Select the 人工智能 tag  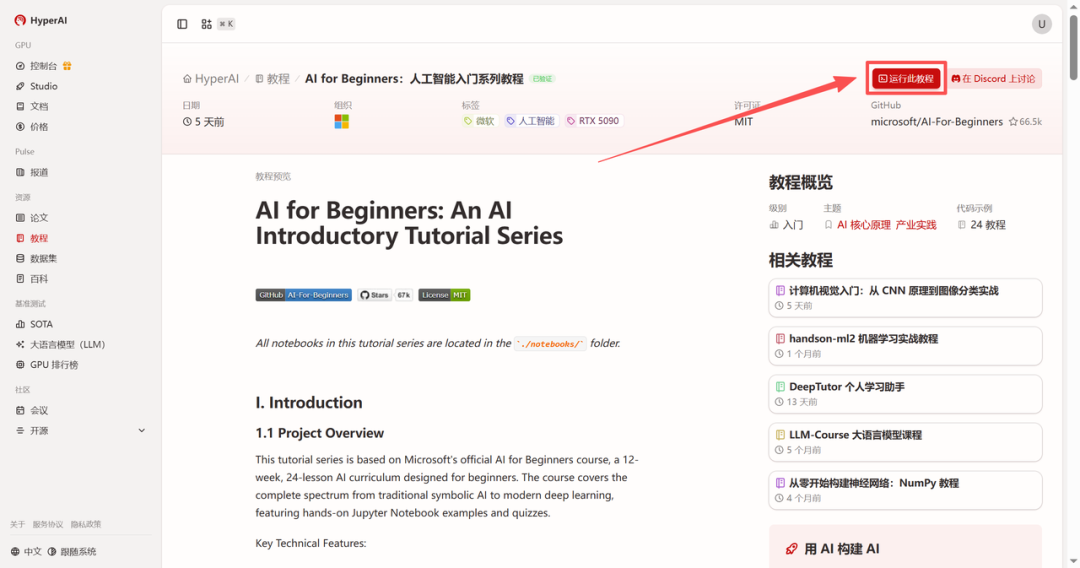530,121
